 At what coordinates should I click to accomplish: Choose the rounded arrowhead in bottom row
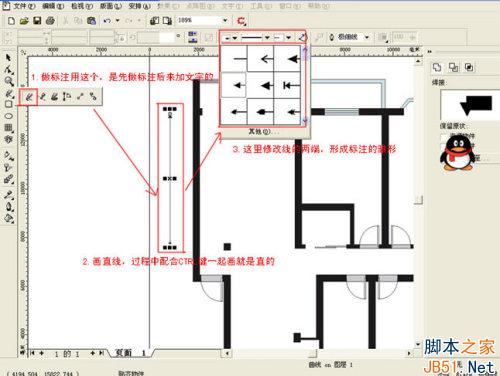click(261, 112)
